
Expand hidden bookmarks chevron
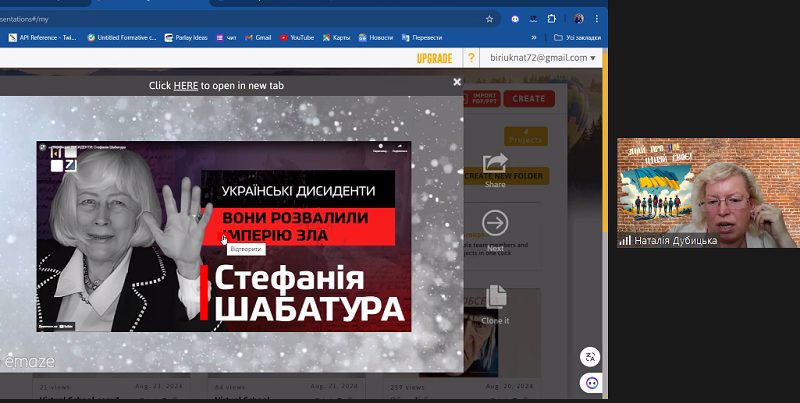[x=534, y=38]
